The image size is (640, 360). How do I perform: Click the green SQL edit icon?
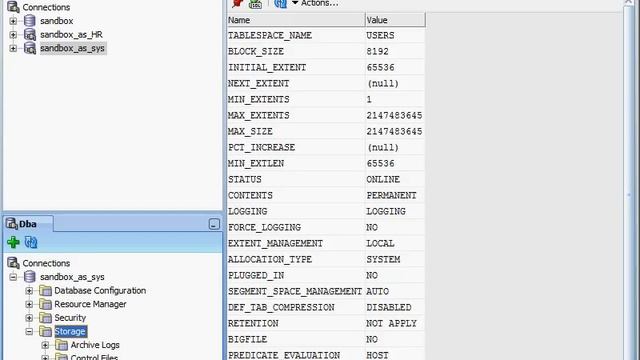point(256,4)
